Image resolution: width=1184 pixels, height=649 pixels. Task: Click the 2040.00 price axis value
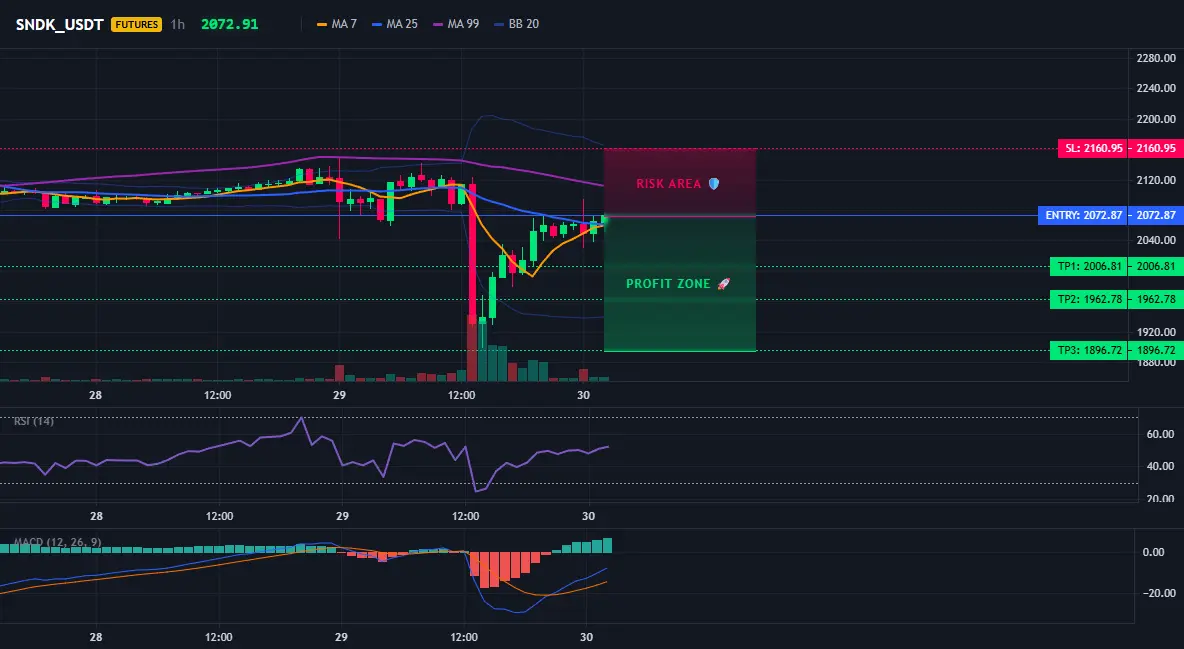[x=1156, y=240]
